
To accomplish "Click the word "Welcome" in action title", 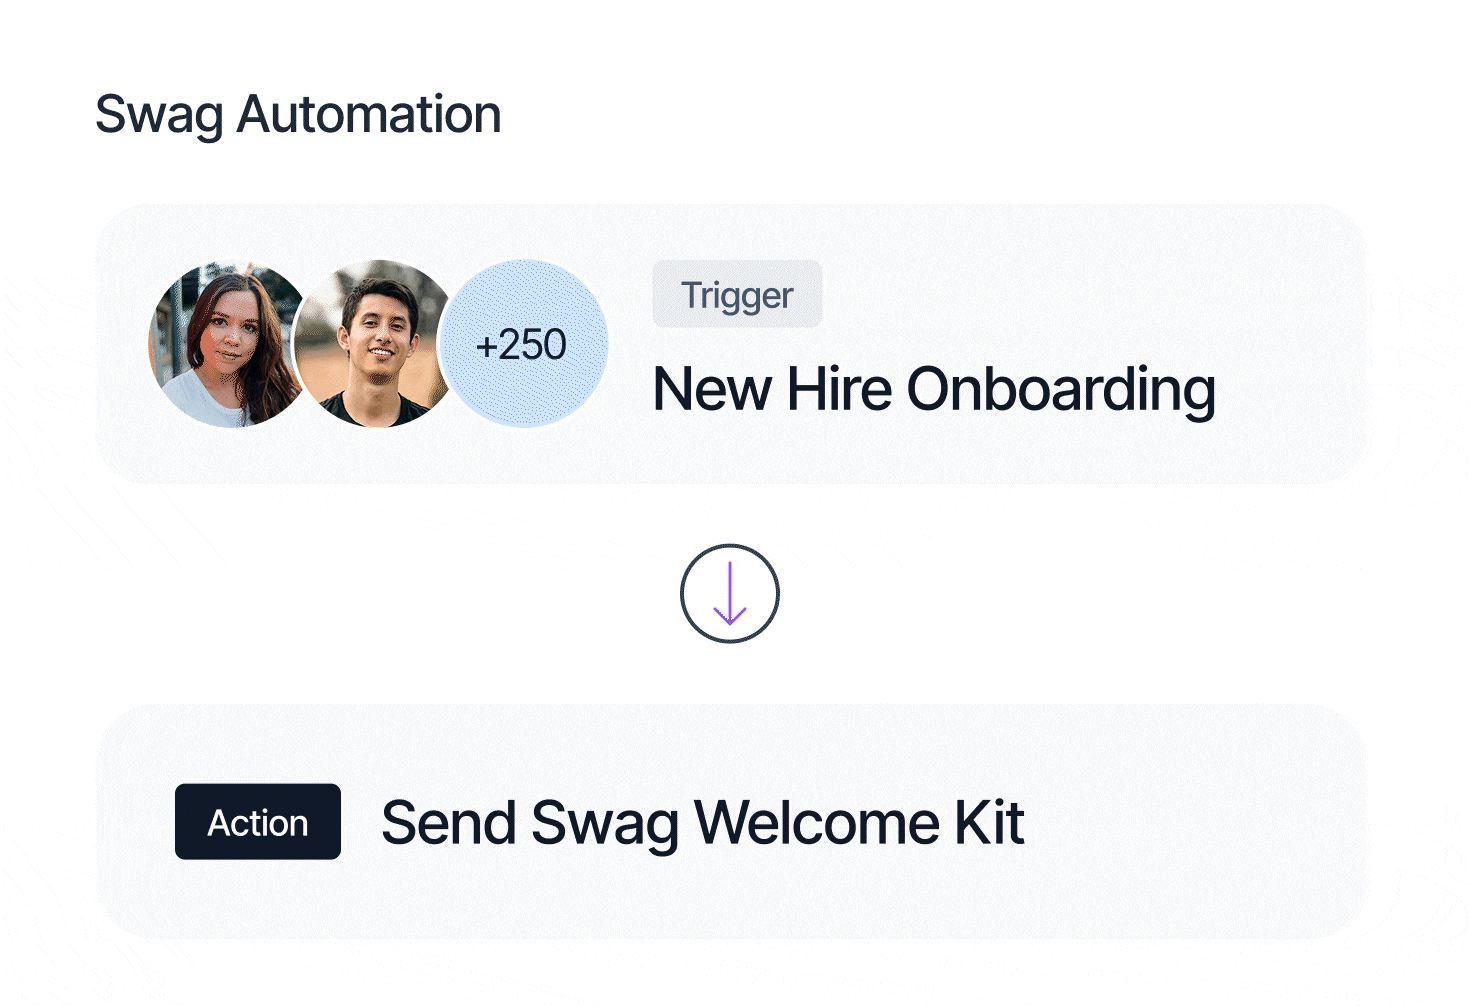I will [817, 822].
